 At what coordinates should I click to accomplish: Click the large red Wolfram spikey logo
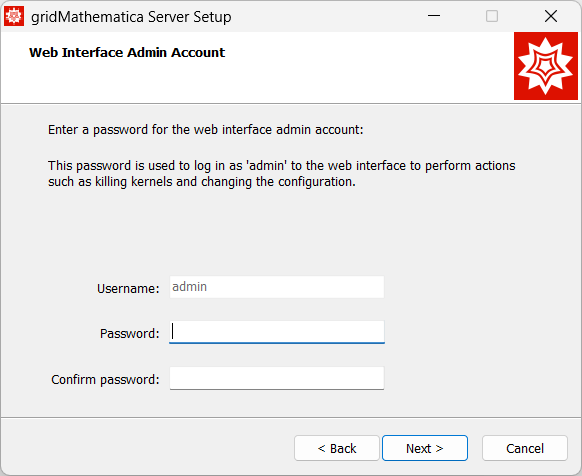(x=546, y=66)
